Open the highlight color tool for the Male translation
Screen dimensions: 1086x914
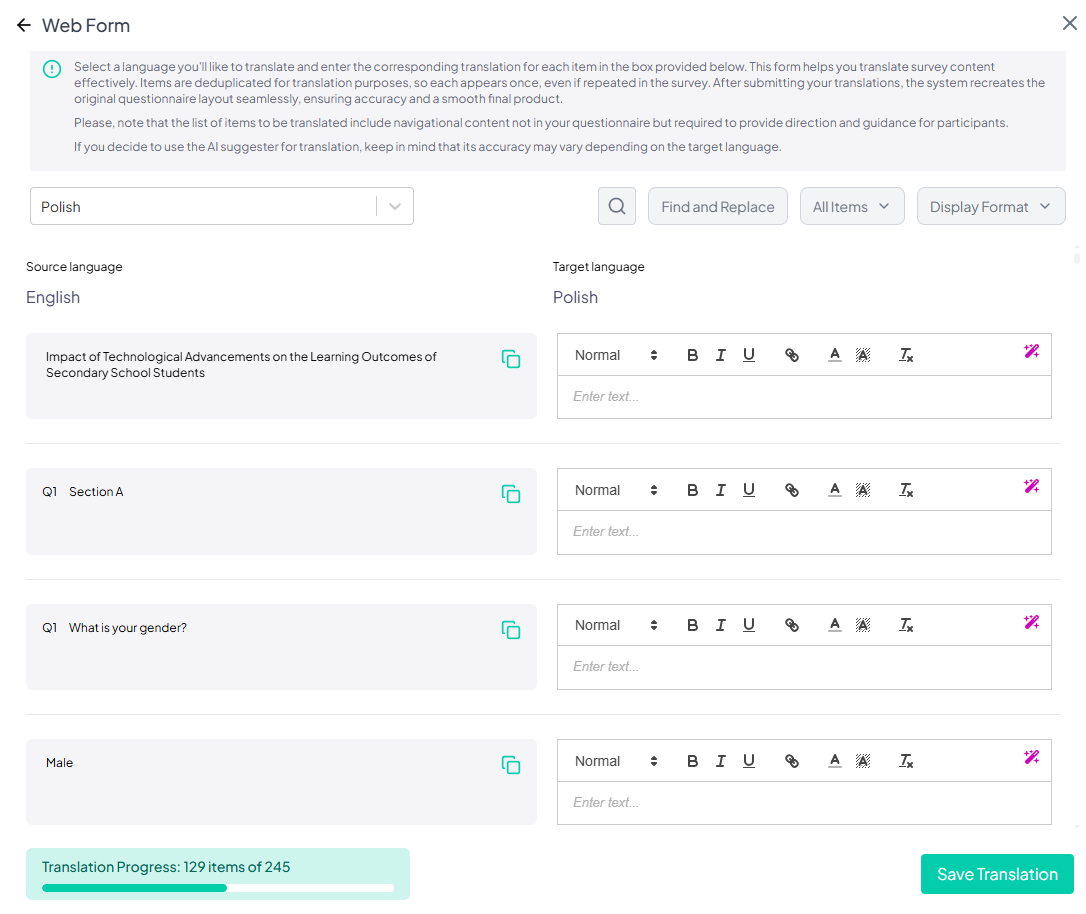coord(863,761)
